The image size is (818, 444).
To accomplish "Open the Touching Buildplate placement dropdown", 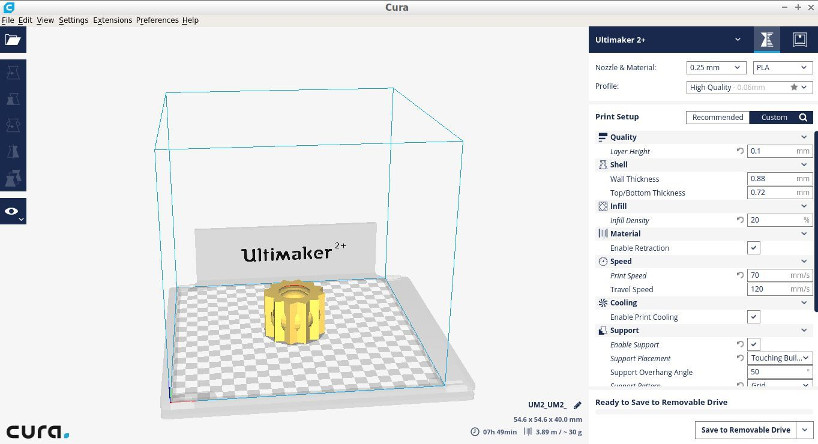I will click(779, 358).
